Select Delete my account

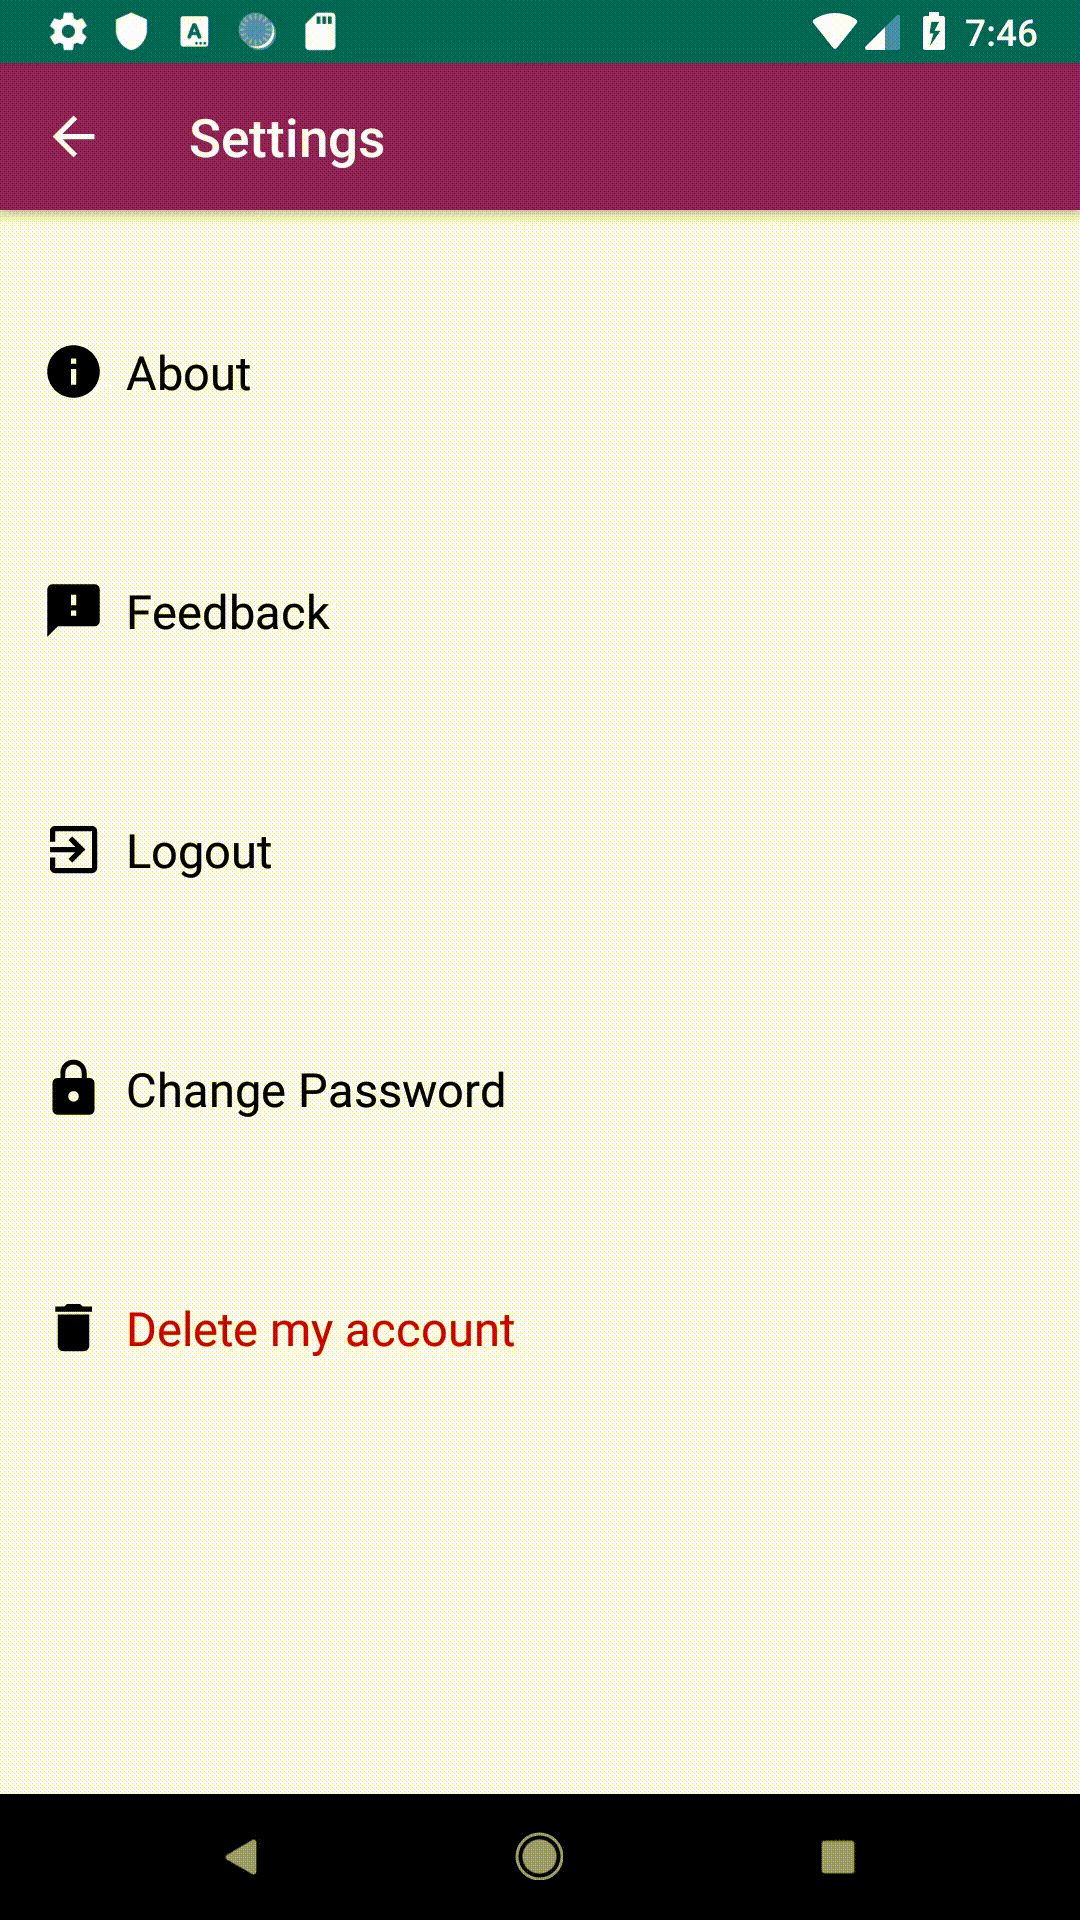tap(319, 1329)
